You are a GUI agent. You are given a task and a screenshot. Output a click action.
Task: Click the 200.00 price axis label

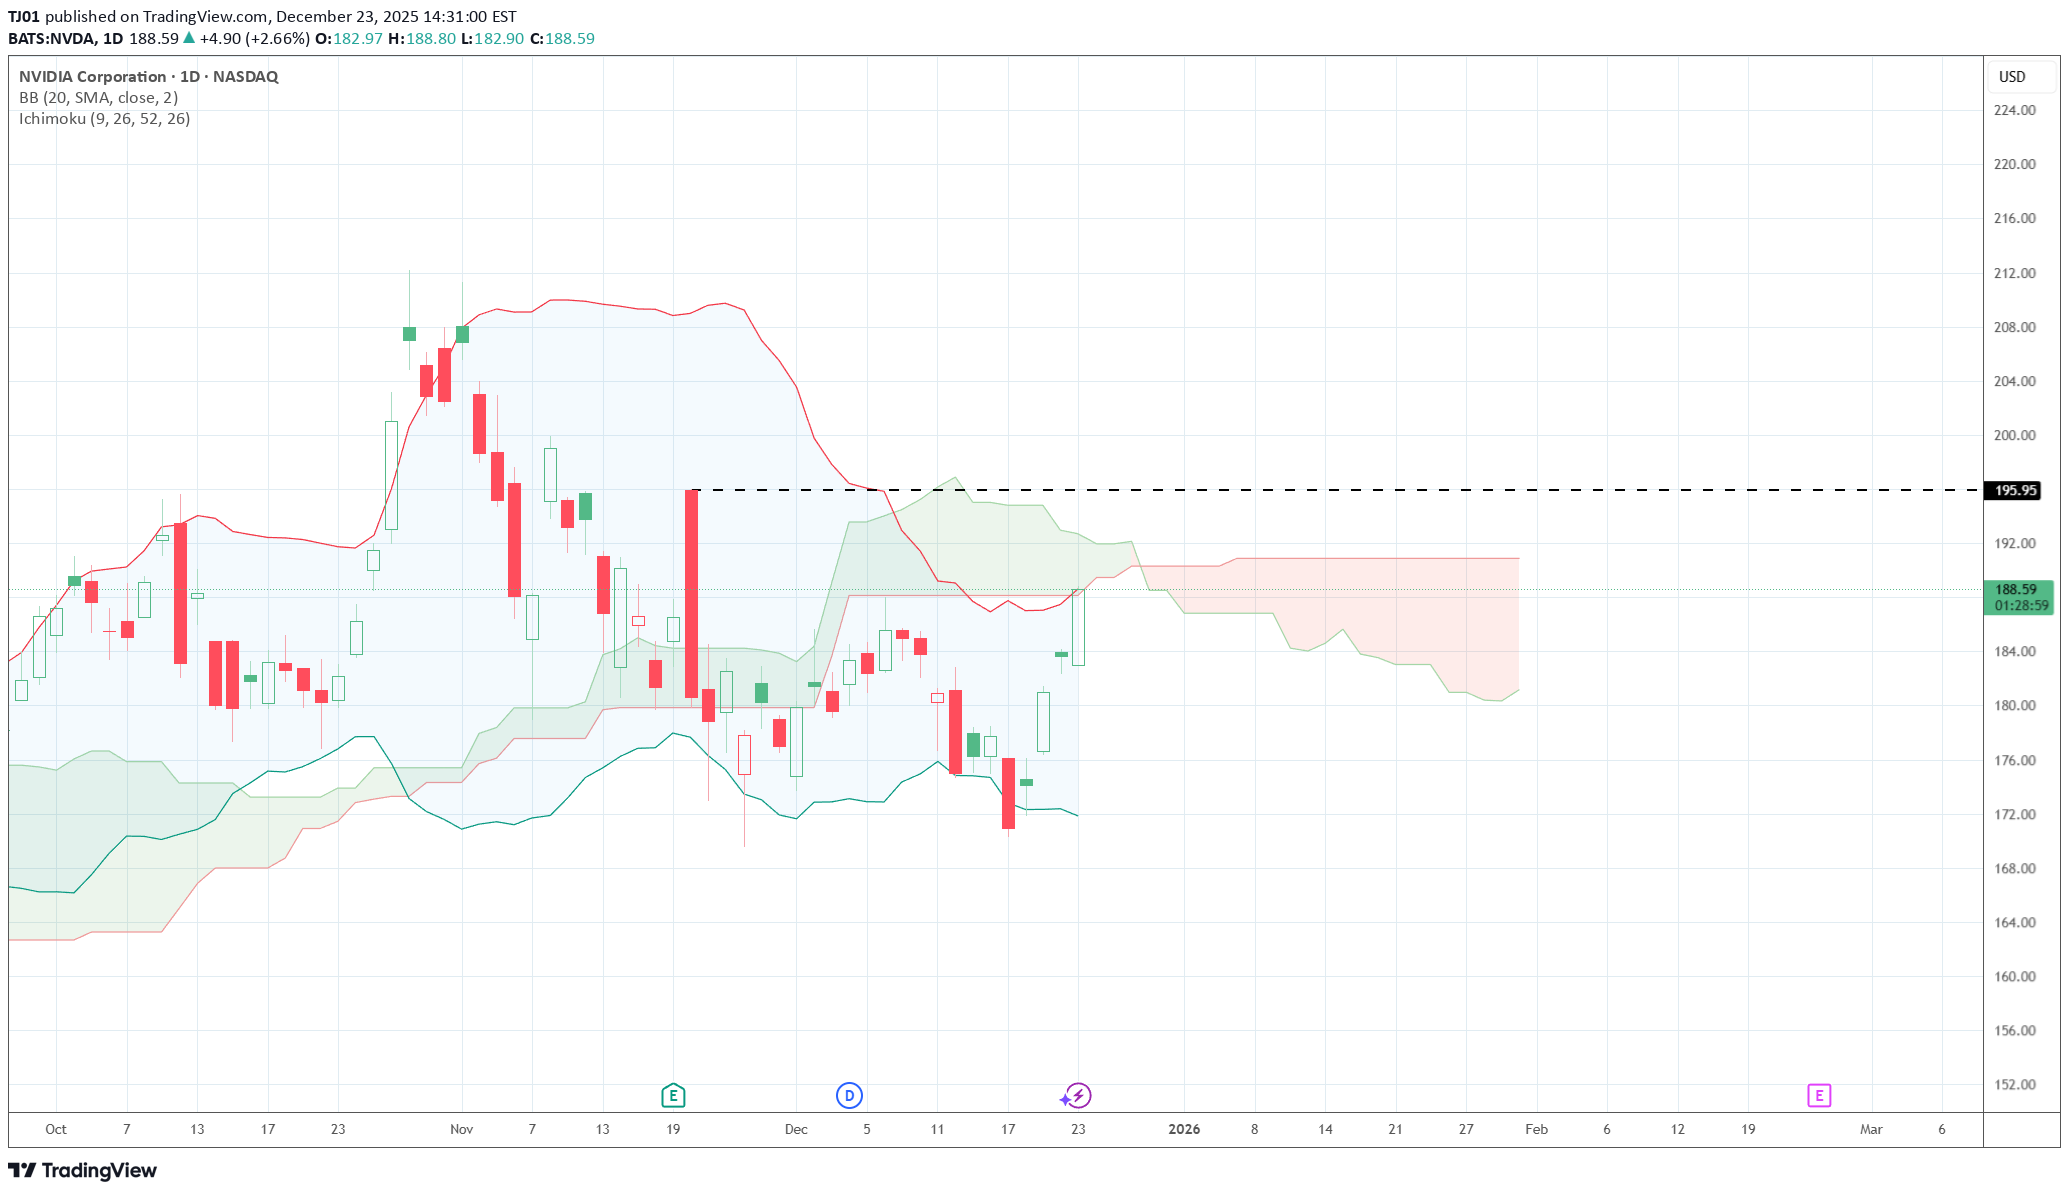[2014, 435]
